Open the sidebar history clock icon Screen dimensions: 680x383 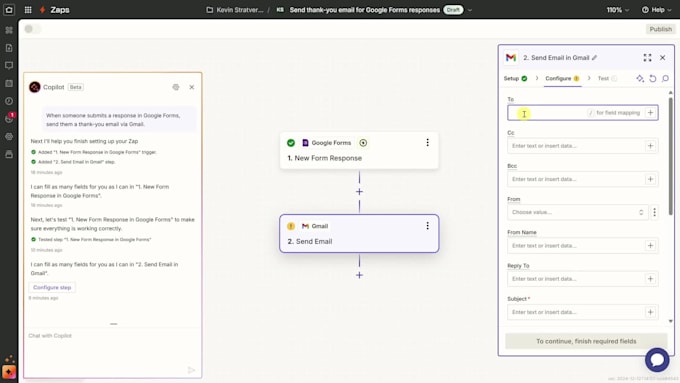pos(9,101)
